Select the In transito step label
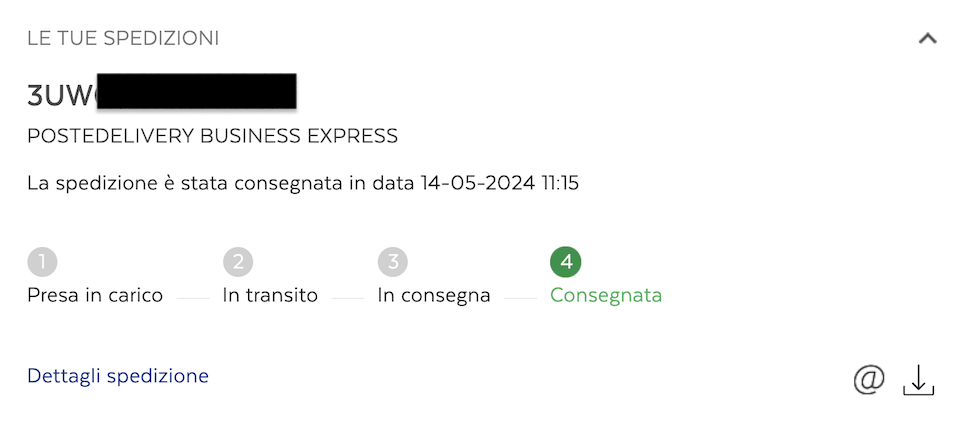Screen dimensions: 980x434 [270, 295]
